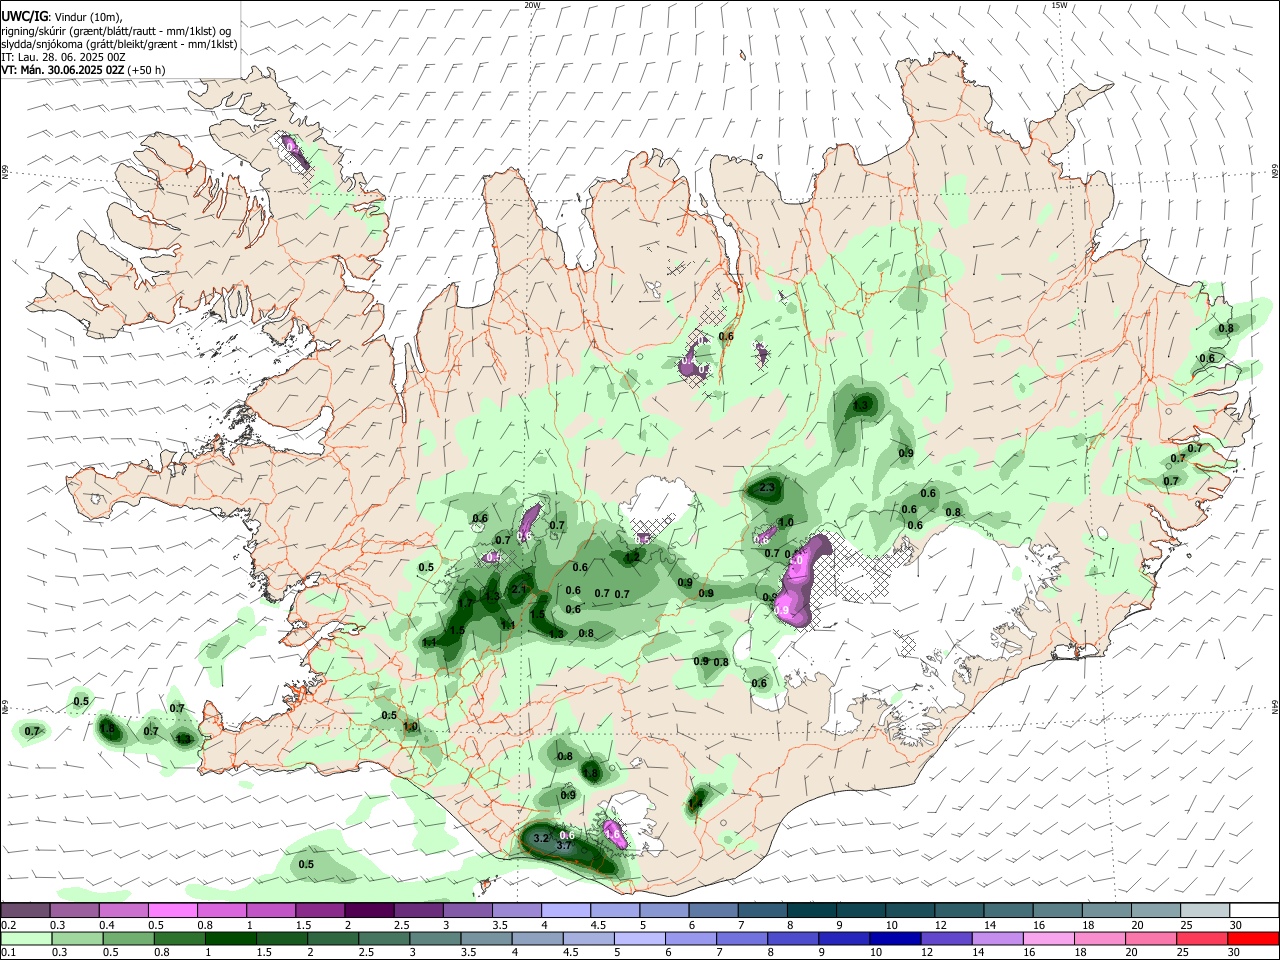1280x960 pixels.
Task: Pick the bright pink snow-scale swatch labelled 0.5
Action: coord(172,910)
